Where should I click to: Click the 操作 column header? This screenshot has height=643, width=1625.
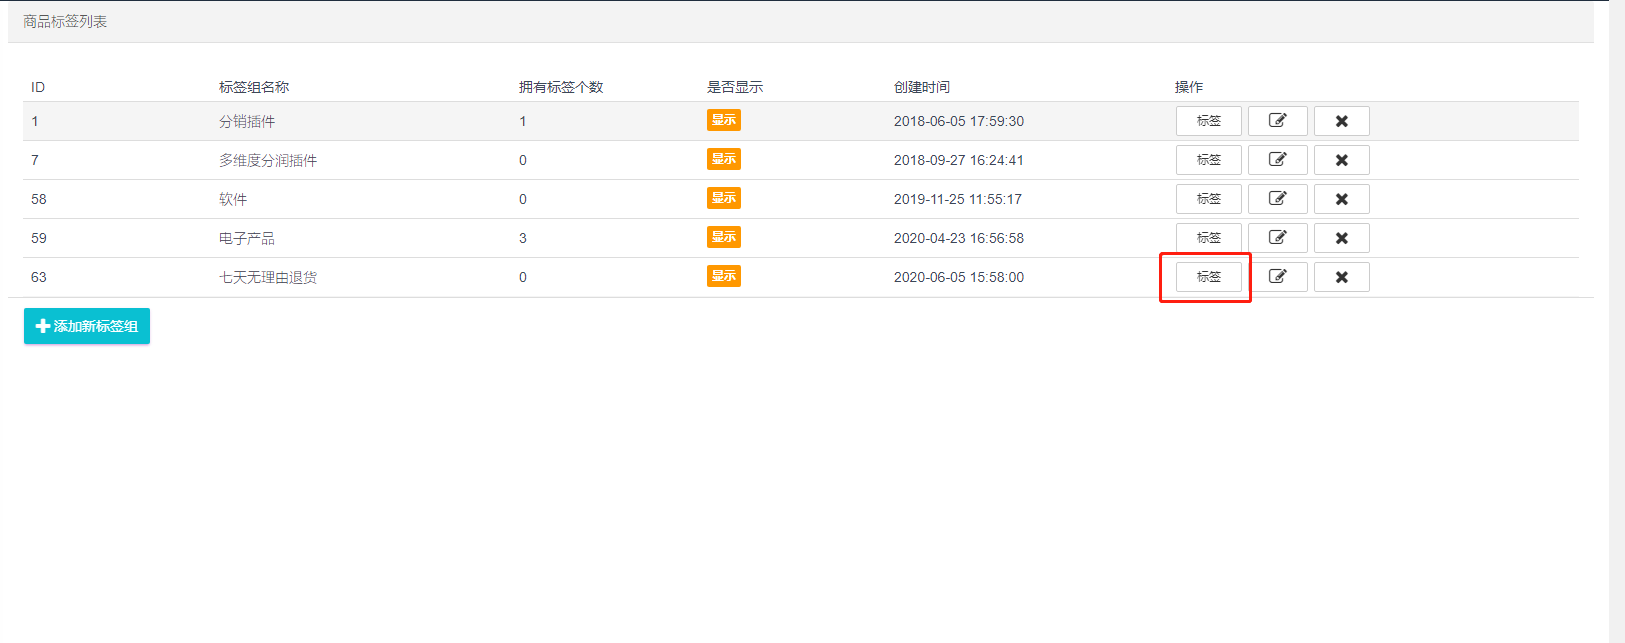tap(1189, 87)
